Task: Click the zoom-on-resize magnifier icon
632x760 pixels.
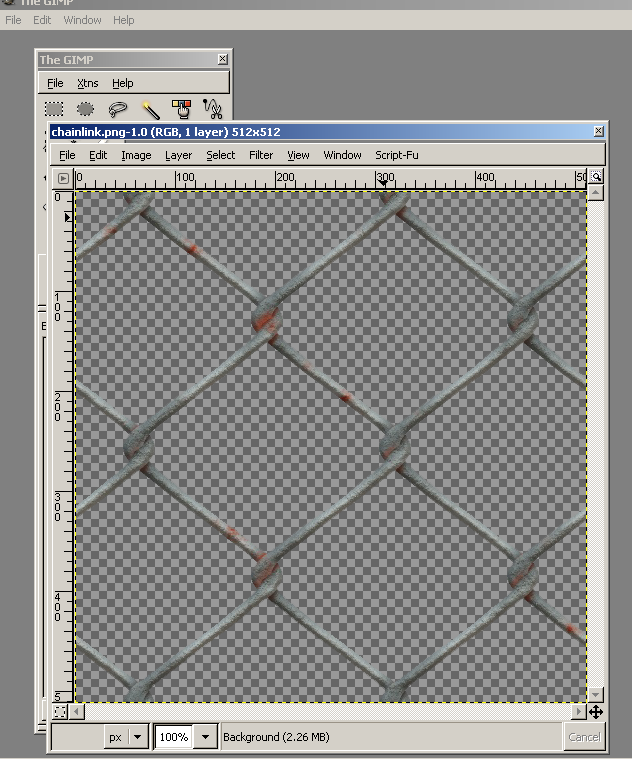Action: (596, 177)
